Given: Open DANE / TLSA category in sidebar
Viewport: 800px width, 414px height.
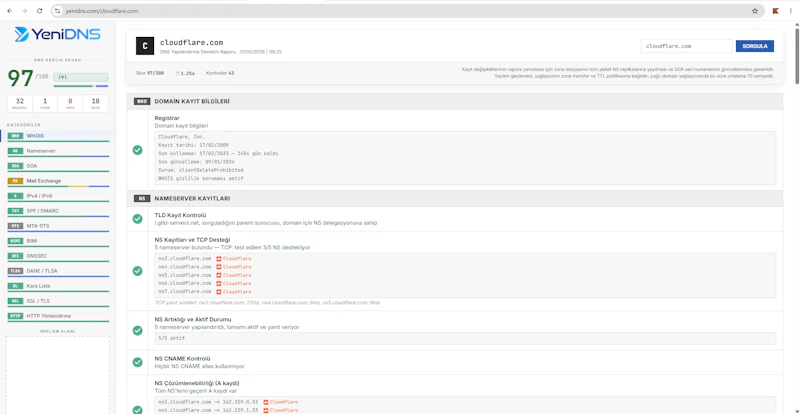Looking at the screenshot, I should click(x=58, y=271).
